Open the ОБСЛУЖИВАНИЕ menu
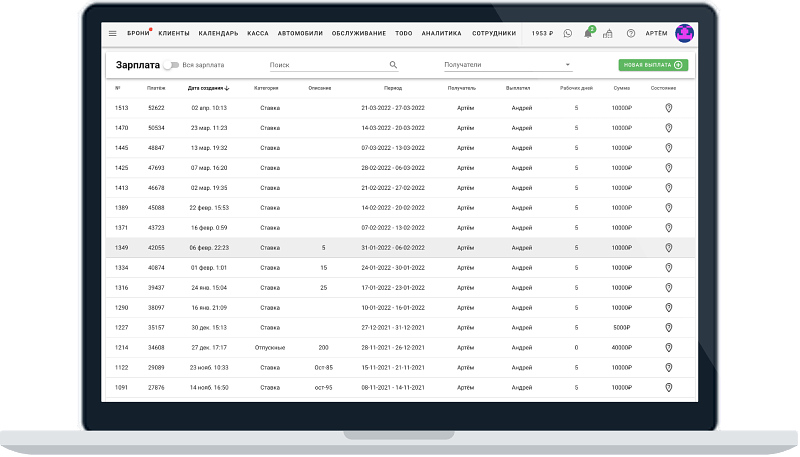The image size is (800, 457). click(359, 34)
